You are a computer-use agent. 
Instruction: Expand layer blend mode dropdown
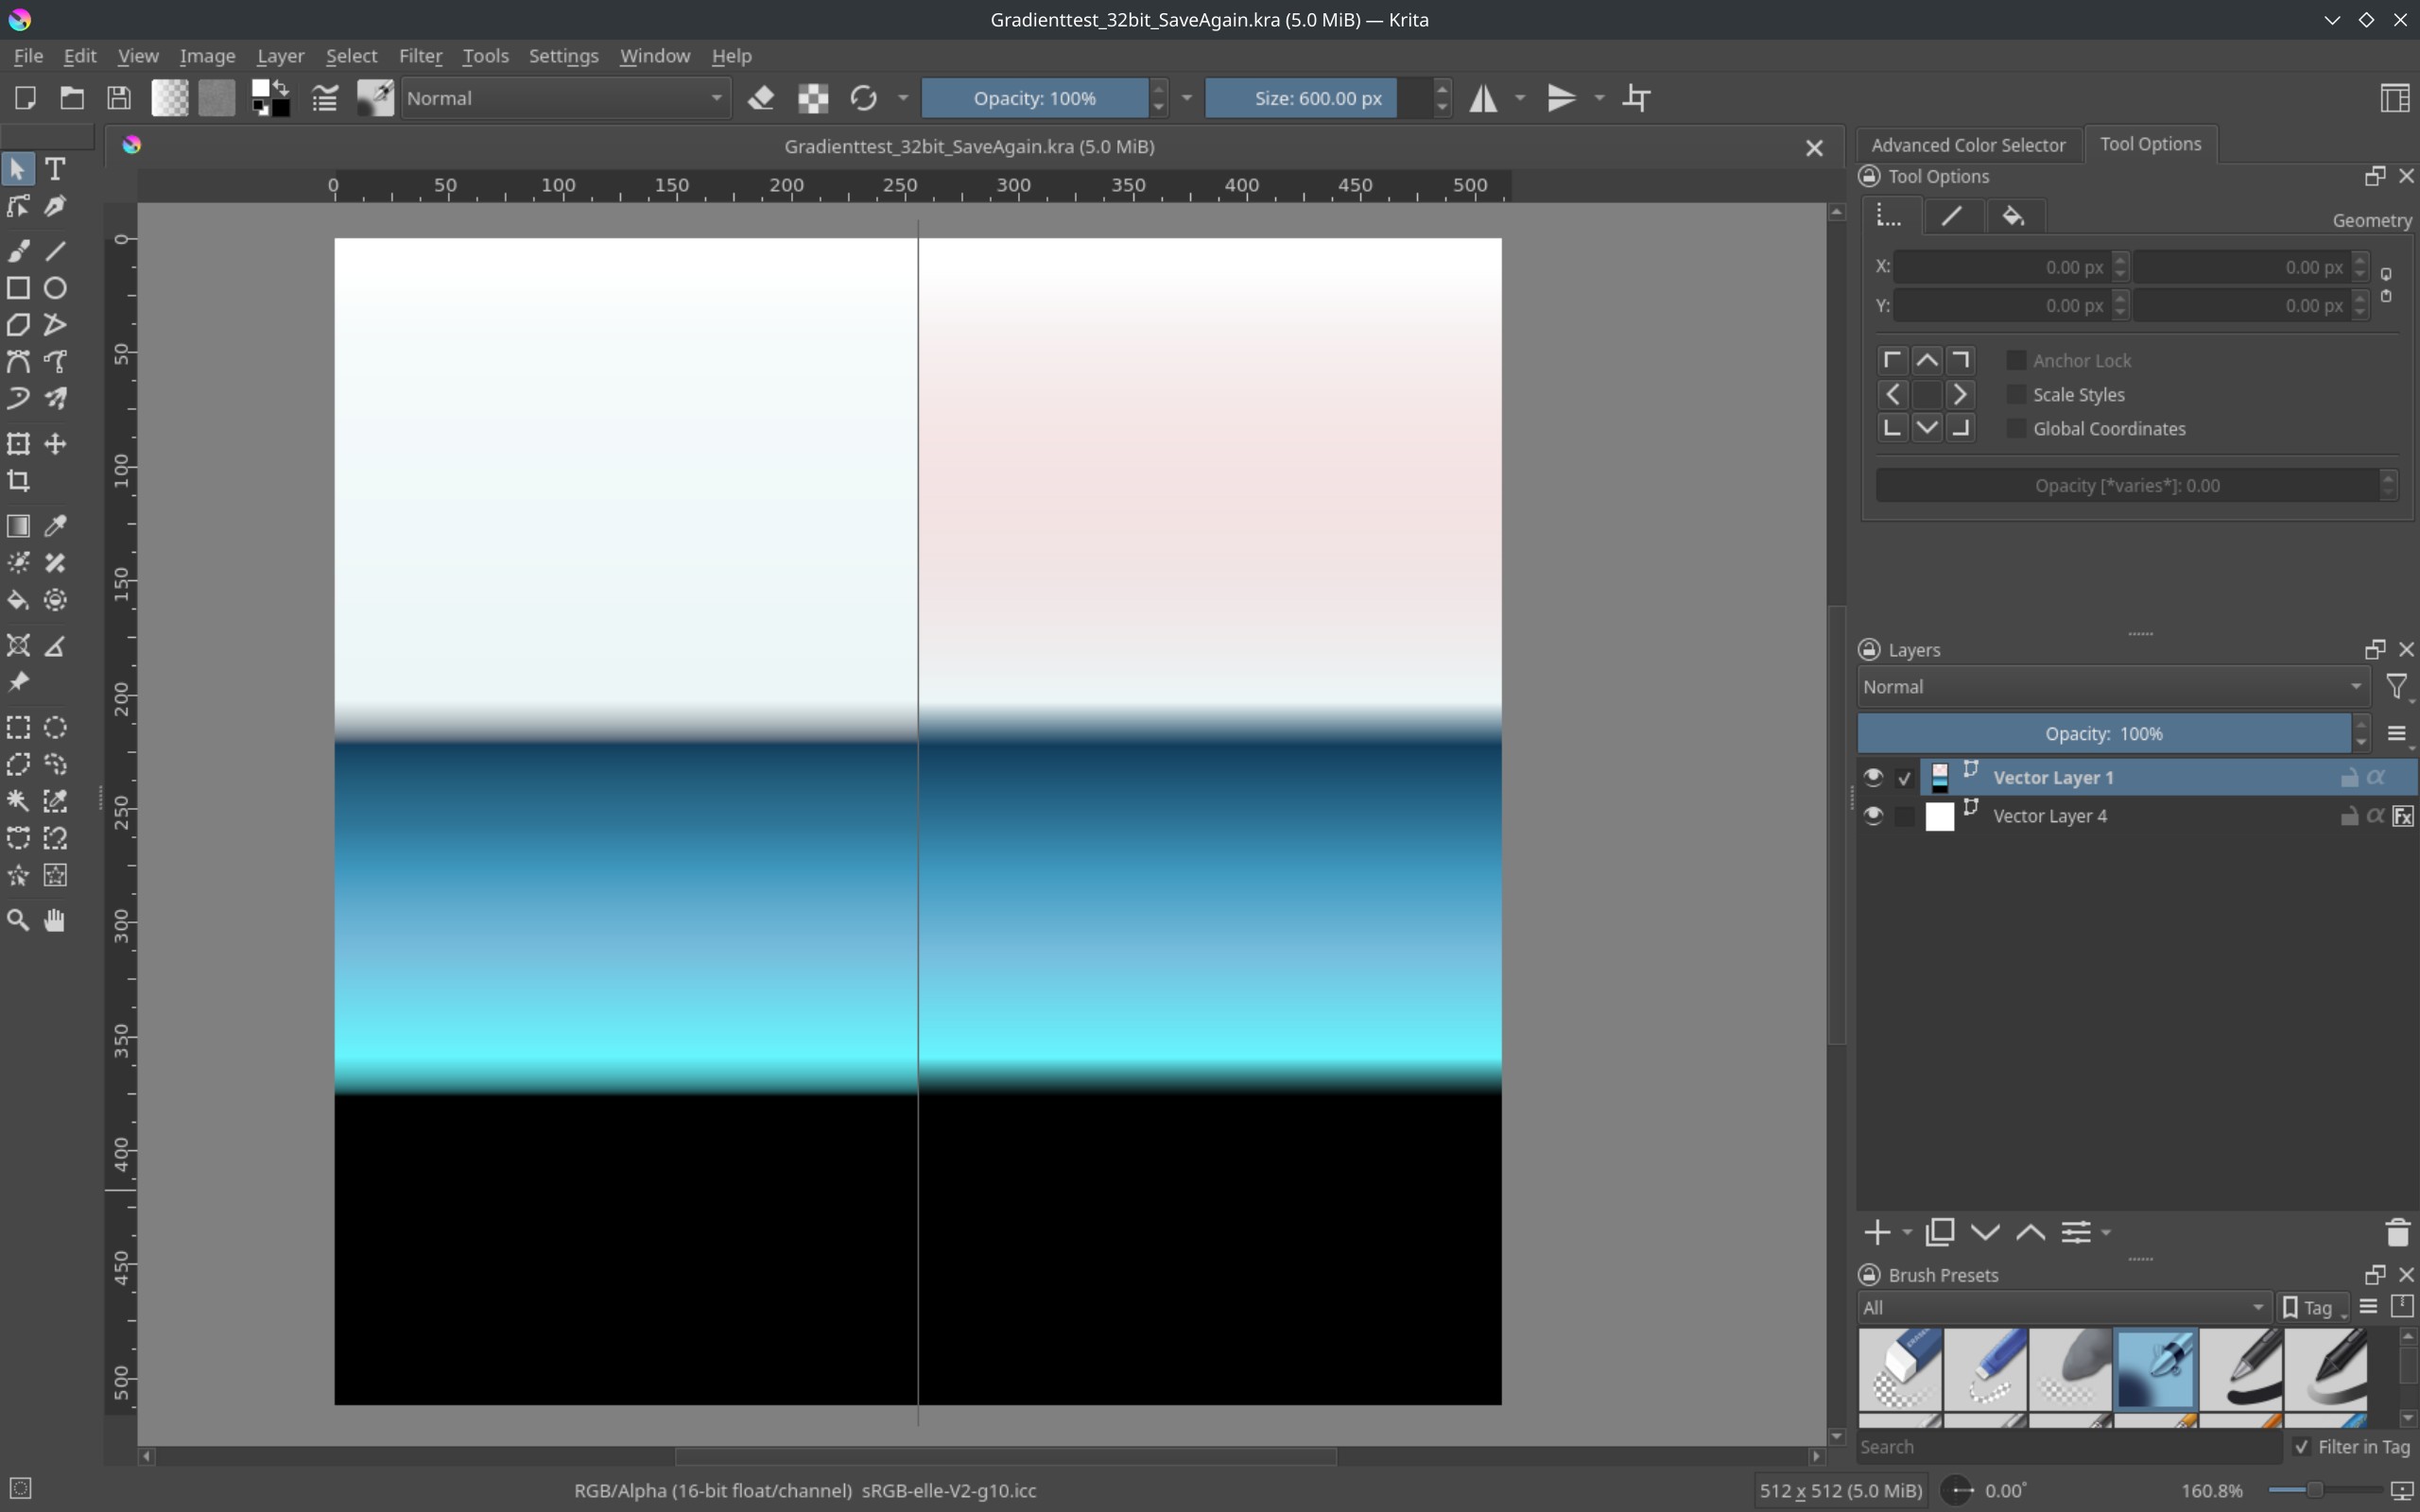[2112, 687]
